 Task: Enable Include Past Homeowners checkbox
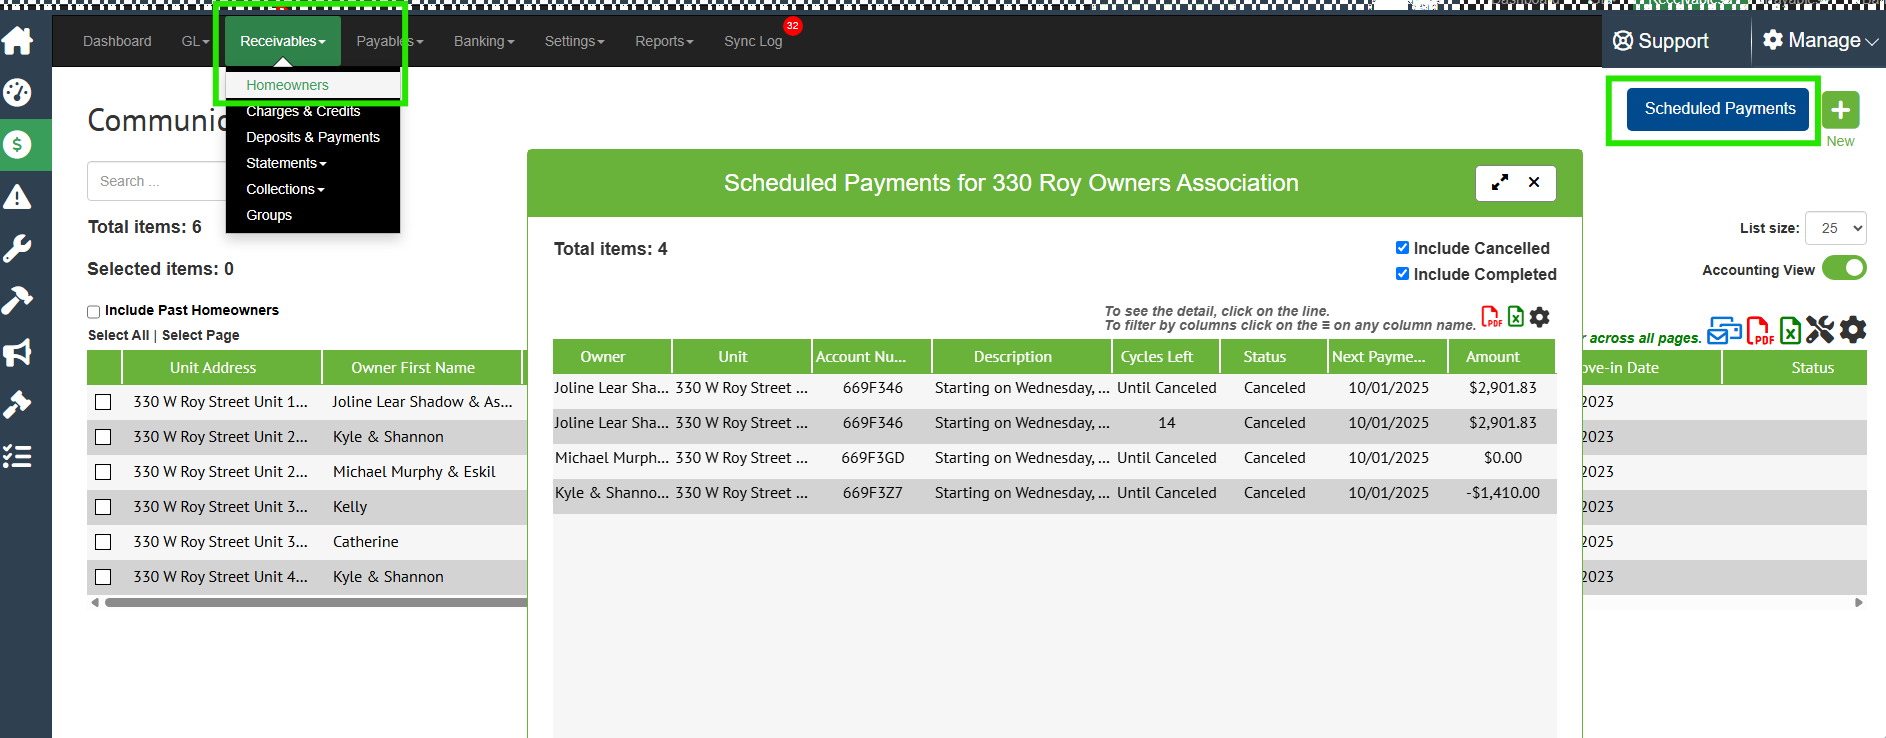(94, 311)
